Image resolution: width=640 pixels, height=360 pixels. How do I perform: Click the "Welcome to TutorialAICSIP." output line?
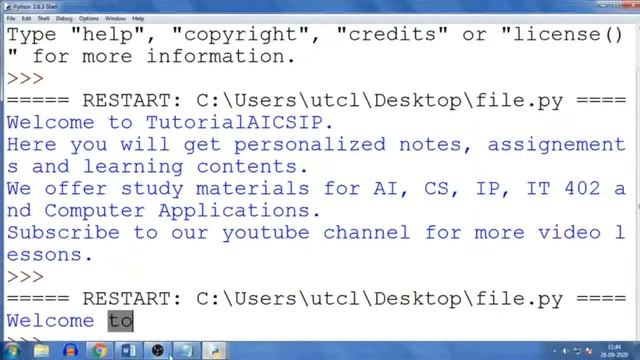170,122
